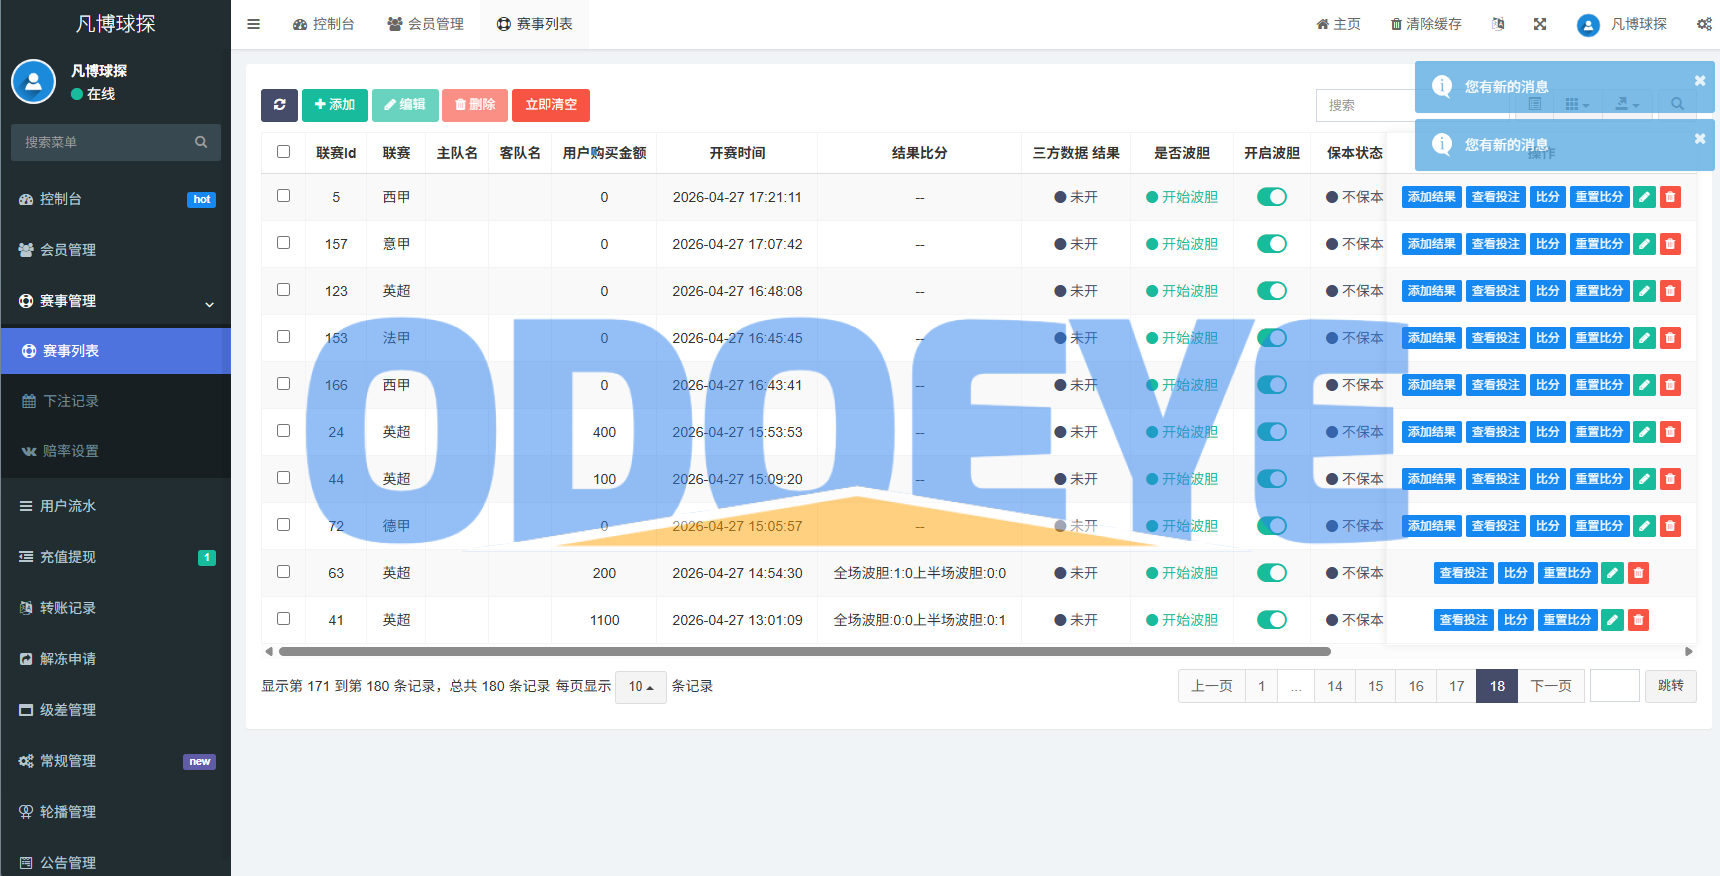Click the red 立即清空 button
The image size is (1720, 876).
click(551, 105)
